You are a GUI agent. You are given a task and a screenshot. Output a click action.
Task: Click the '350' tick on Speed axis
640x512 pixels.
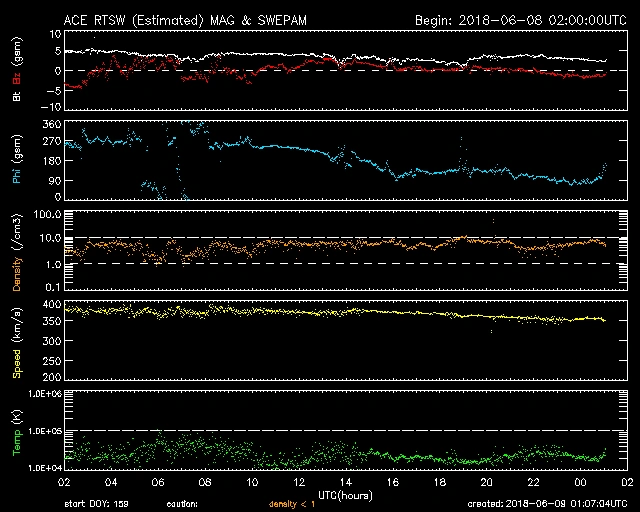52,321
